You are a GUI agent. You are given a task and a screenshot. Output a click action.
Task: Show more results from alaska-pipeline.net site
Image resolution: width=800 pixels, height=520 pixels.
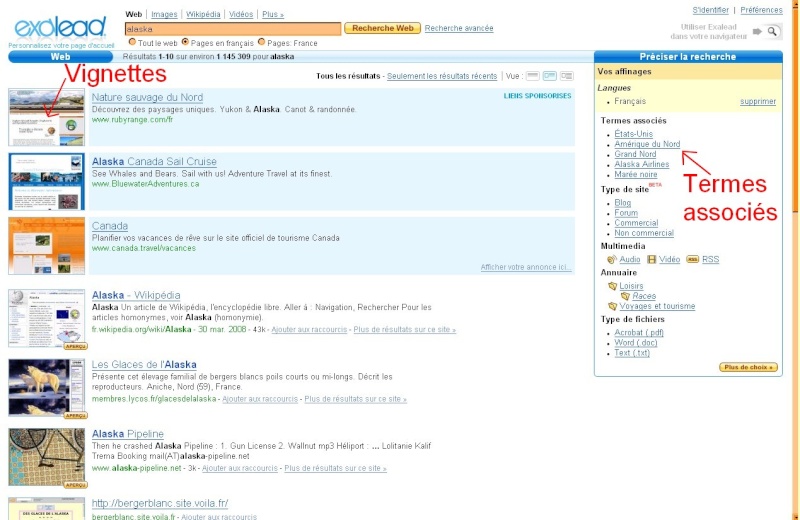coord(335,468)
